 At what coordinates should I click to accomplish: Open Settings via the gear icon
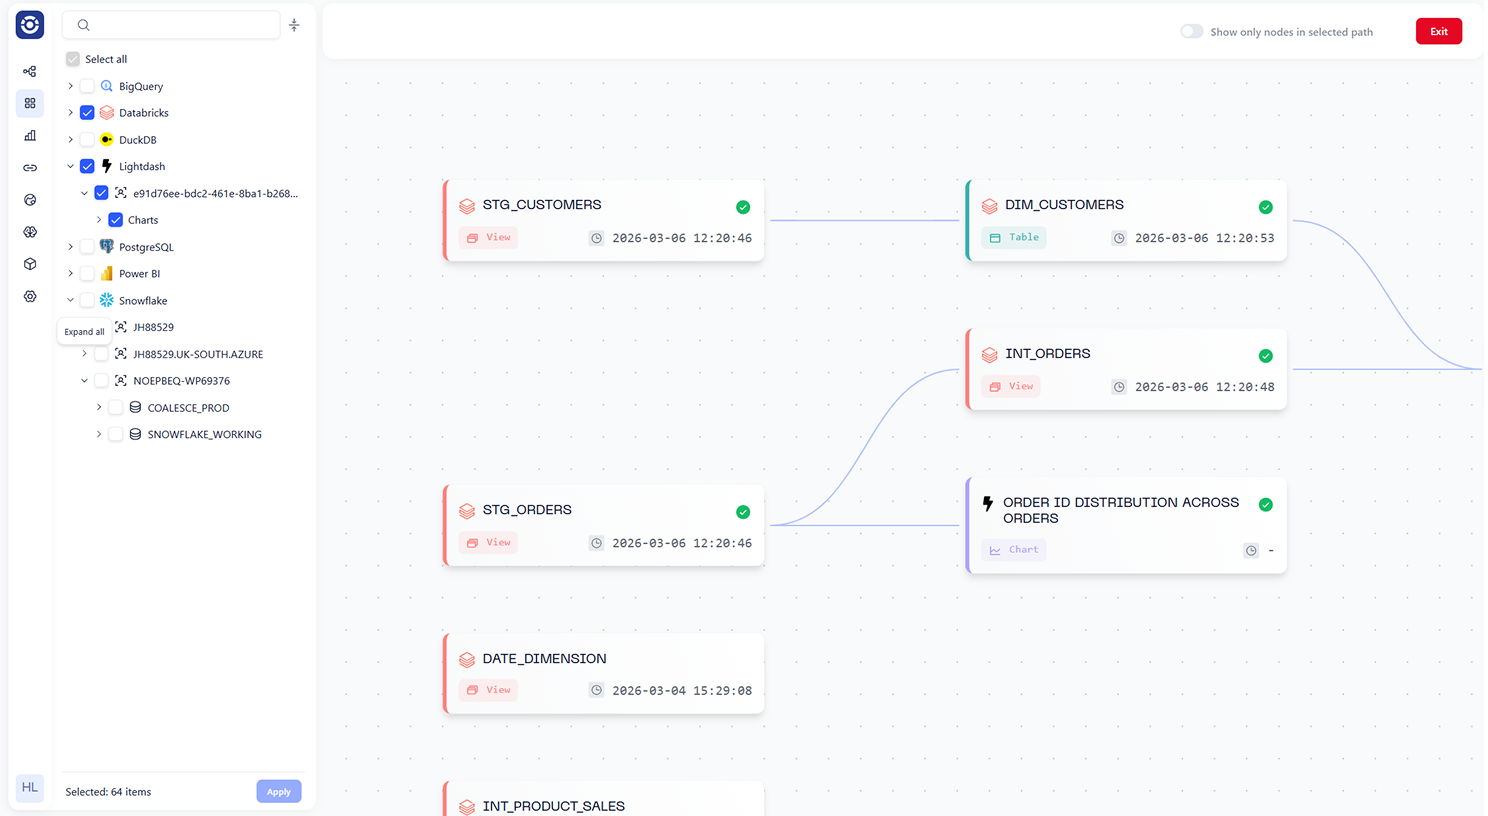coord(30,295)
